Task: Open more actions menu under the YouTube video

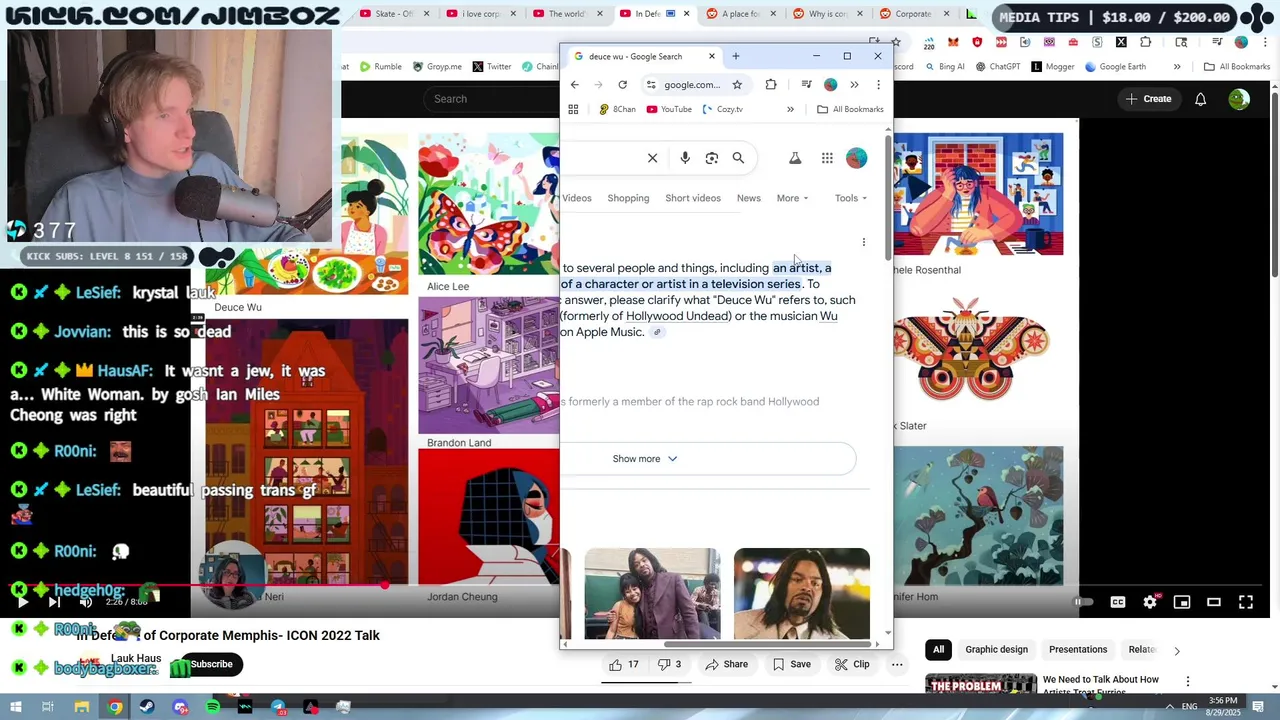Action: coord(897,664)
